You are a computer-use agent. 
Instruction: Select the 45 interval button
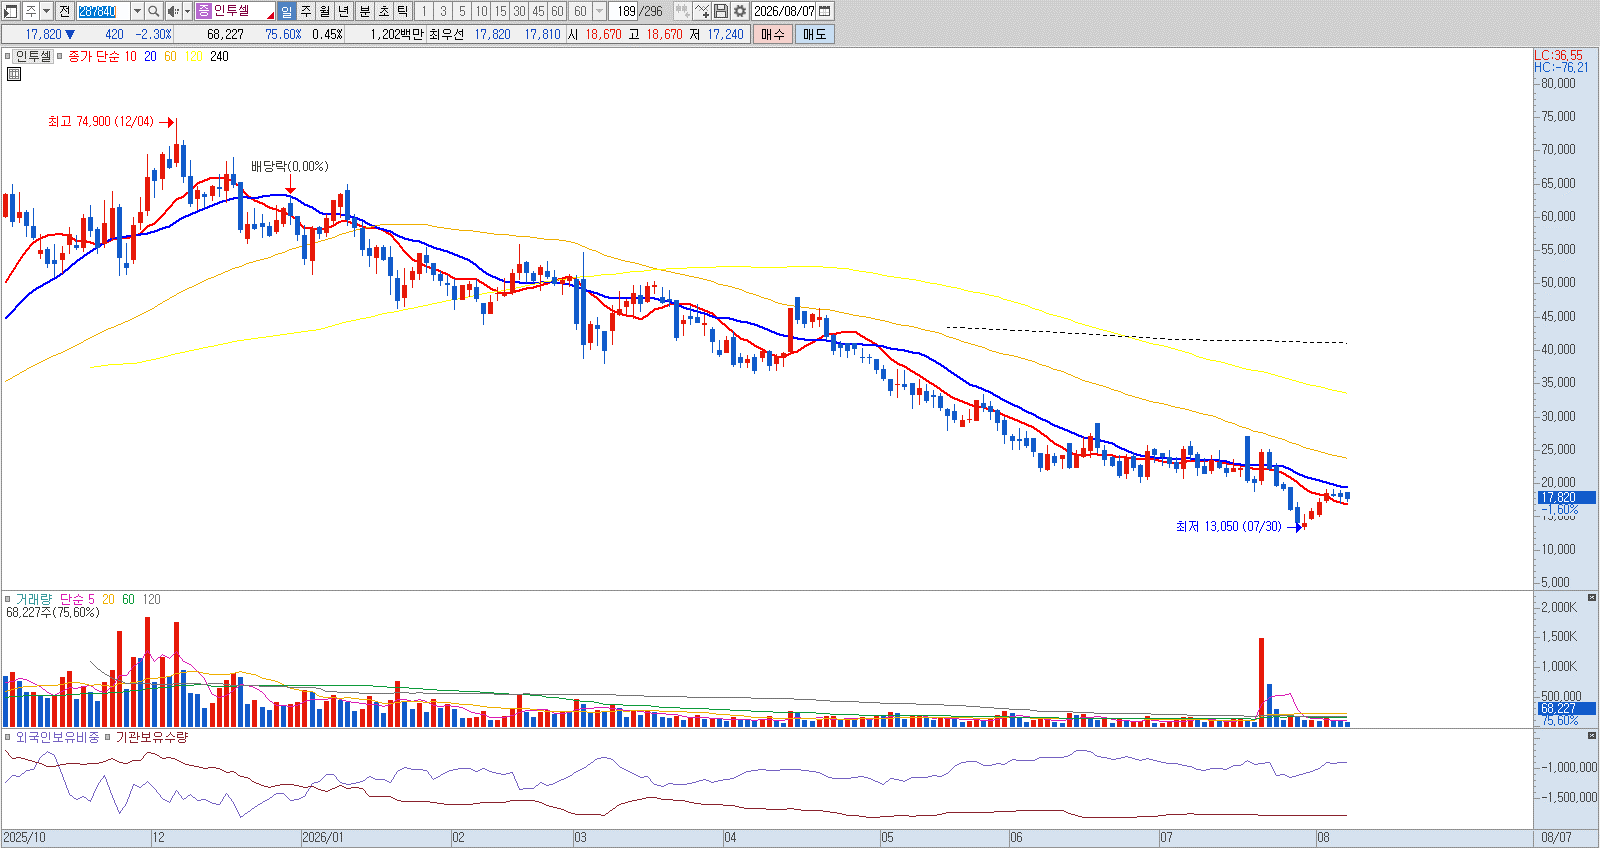538,11
